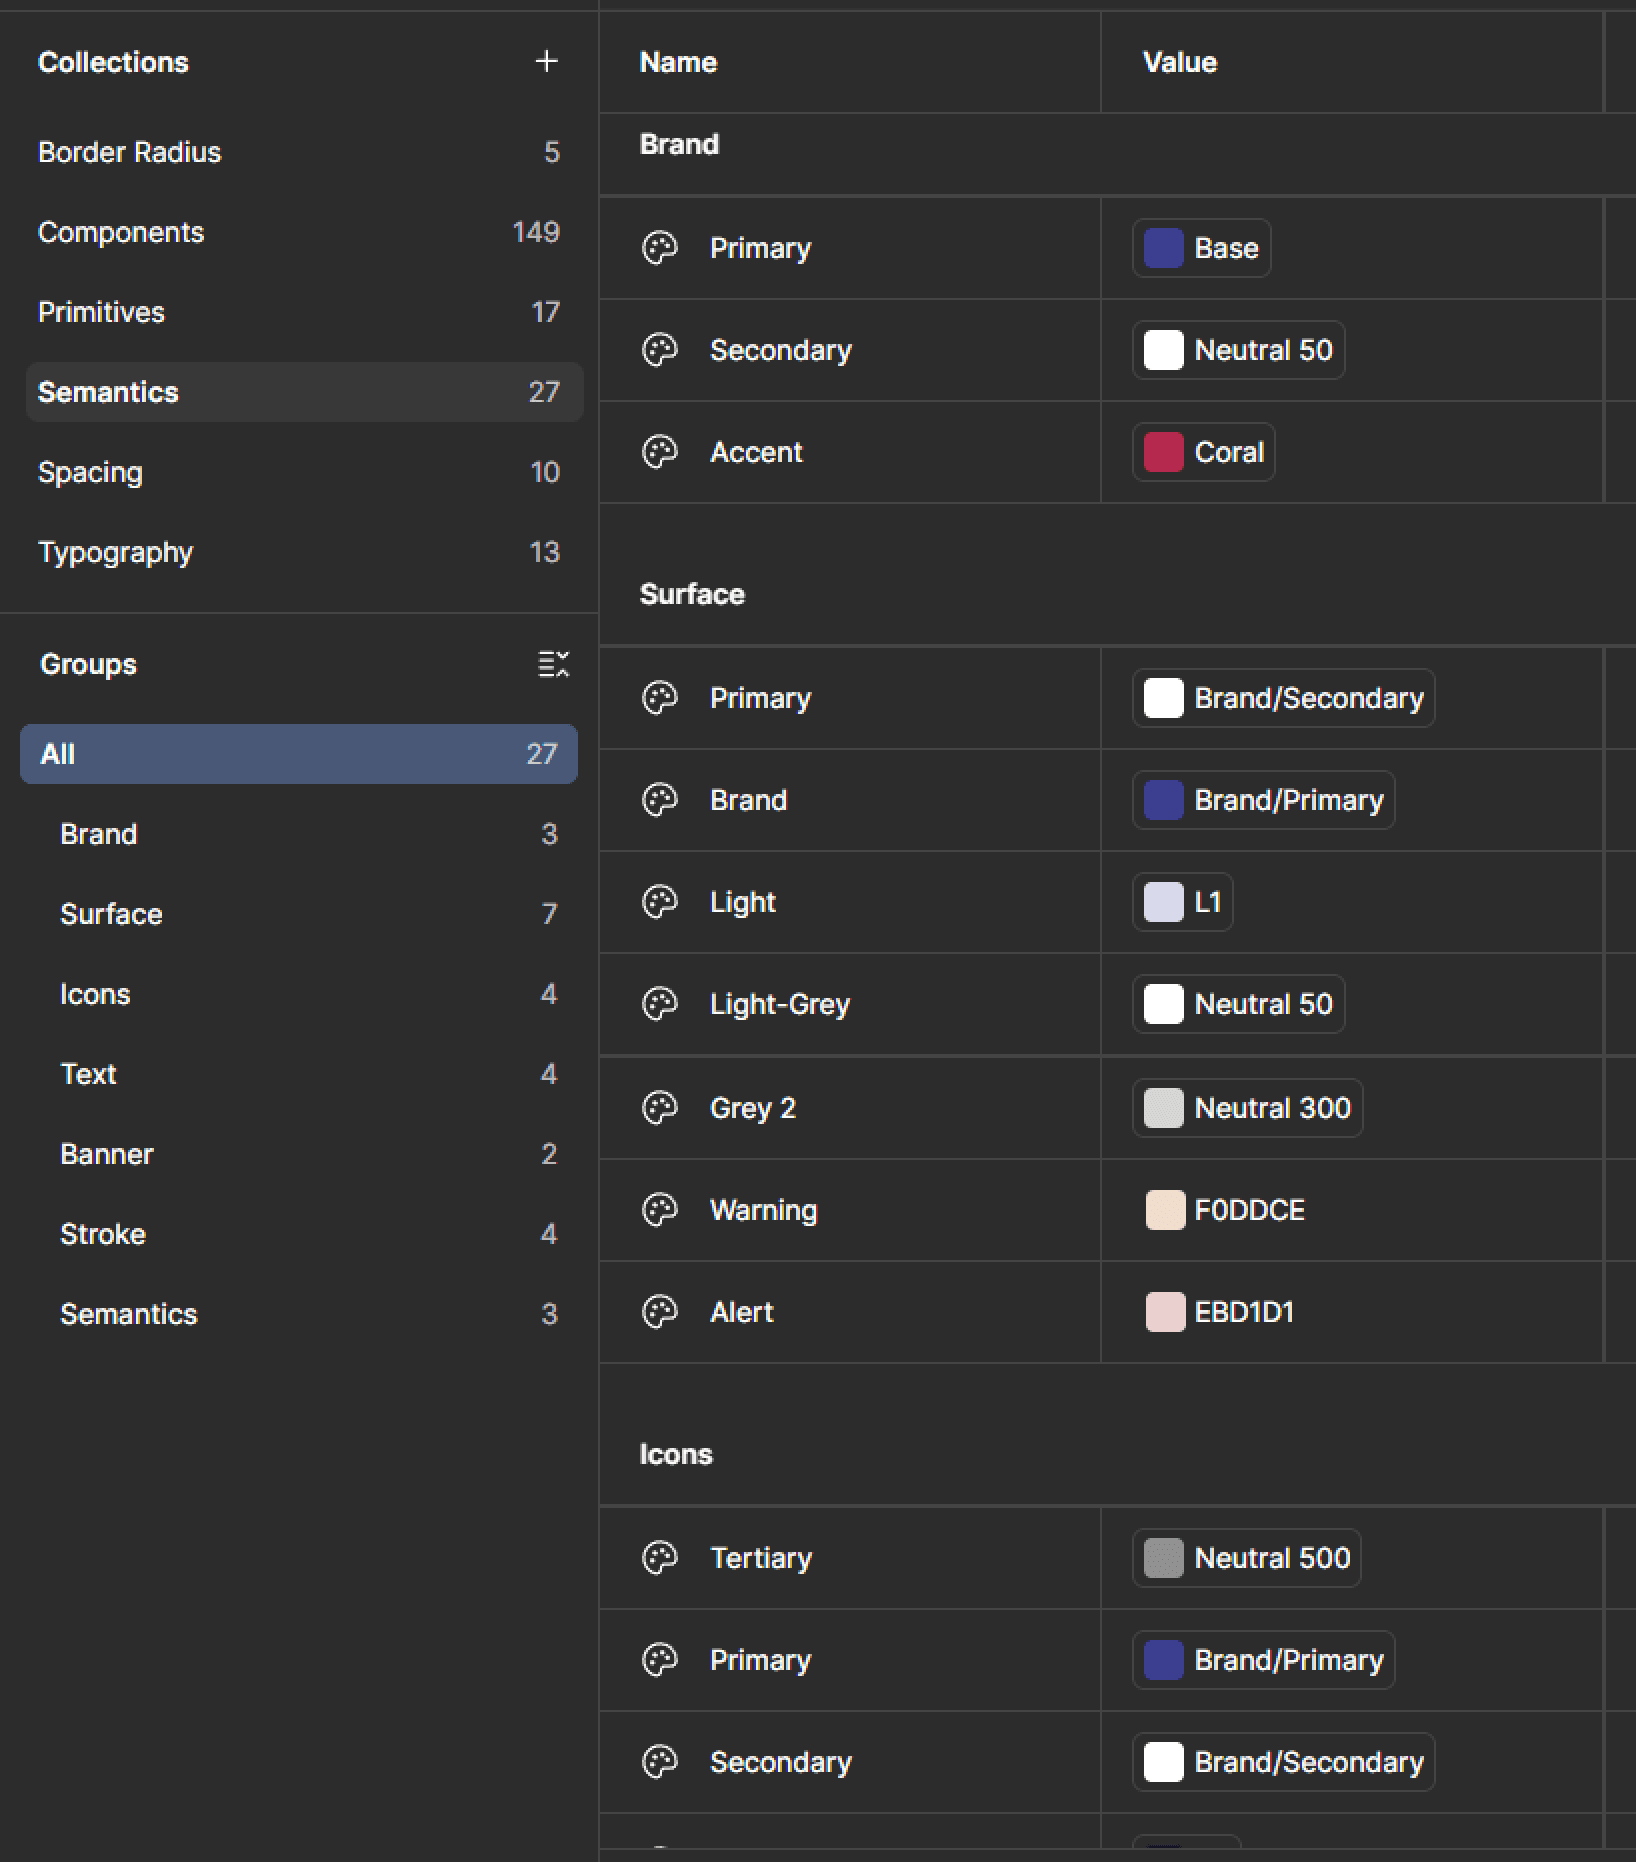Click palette icon of Icons Primary row

[x=660, y=1660]
